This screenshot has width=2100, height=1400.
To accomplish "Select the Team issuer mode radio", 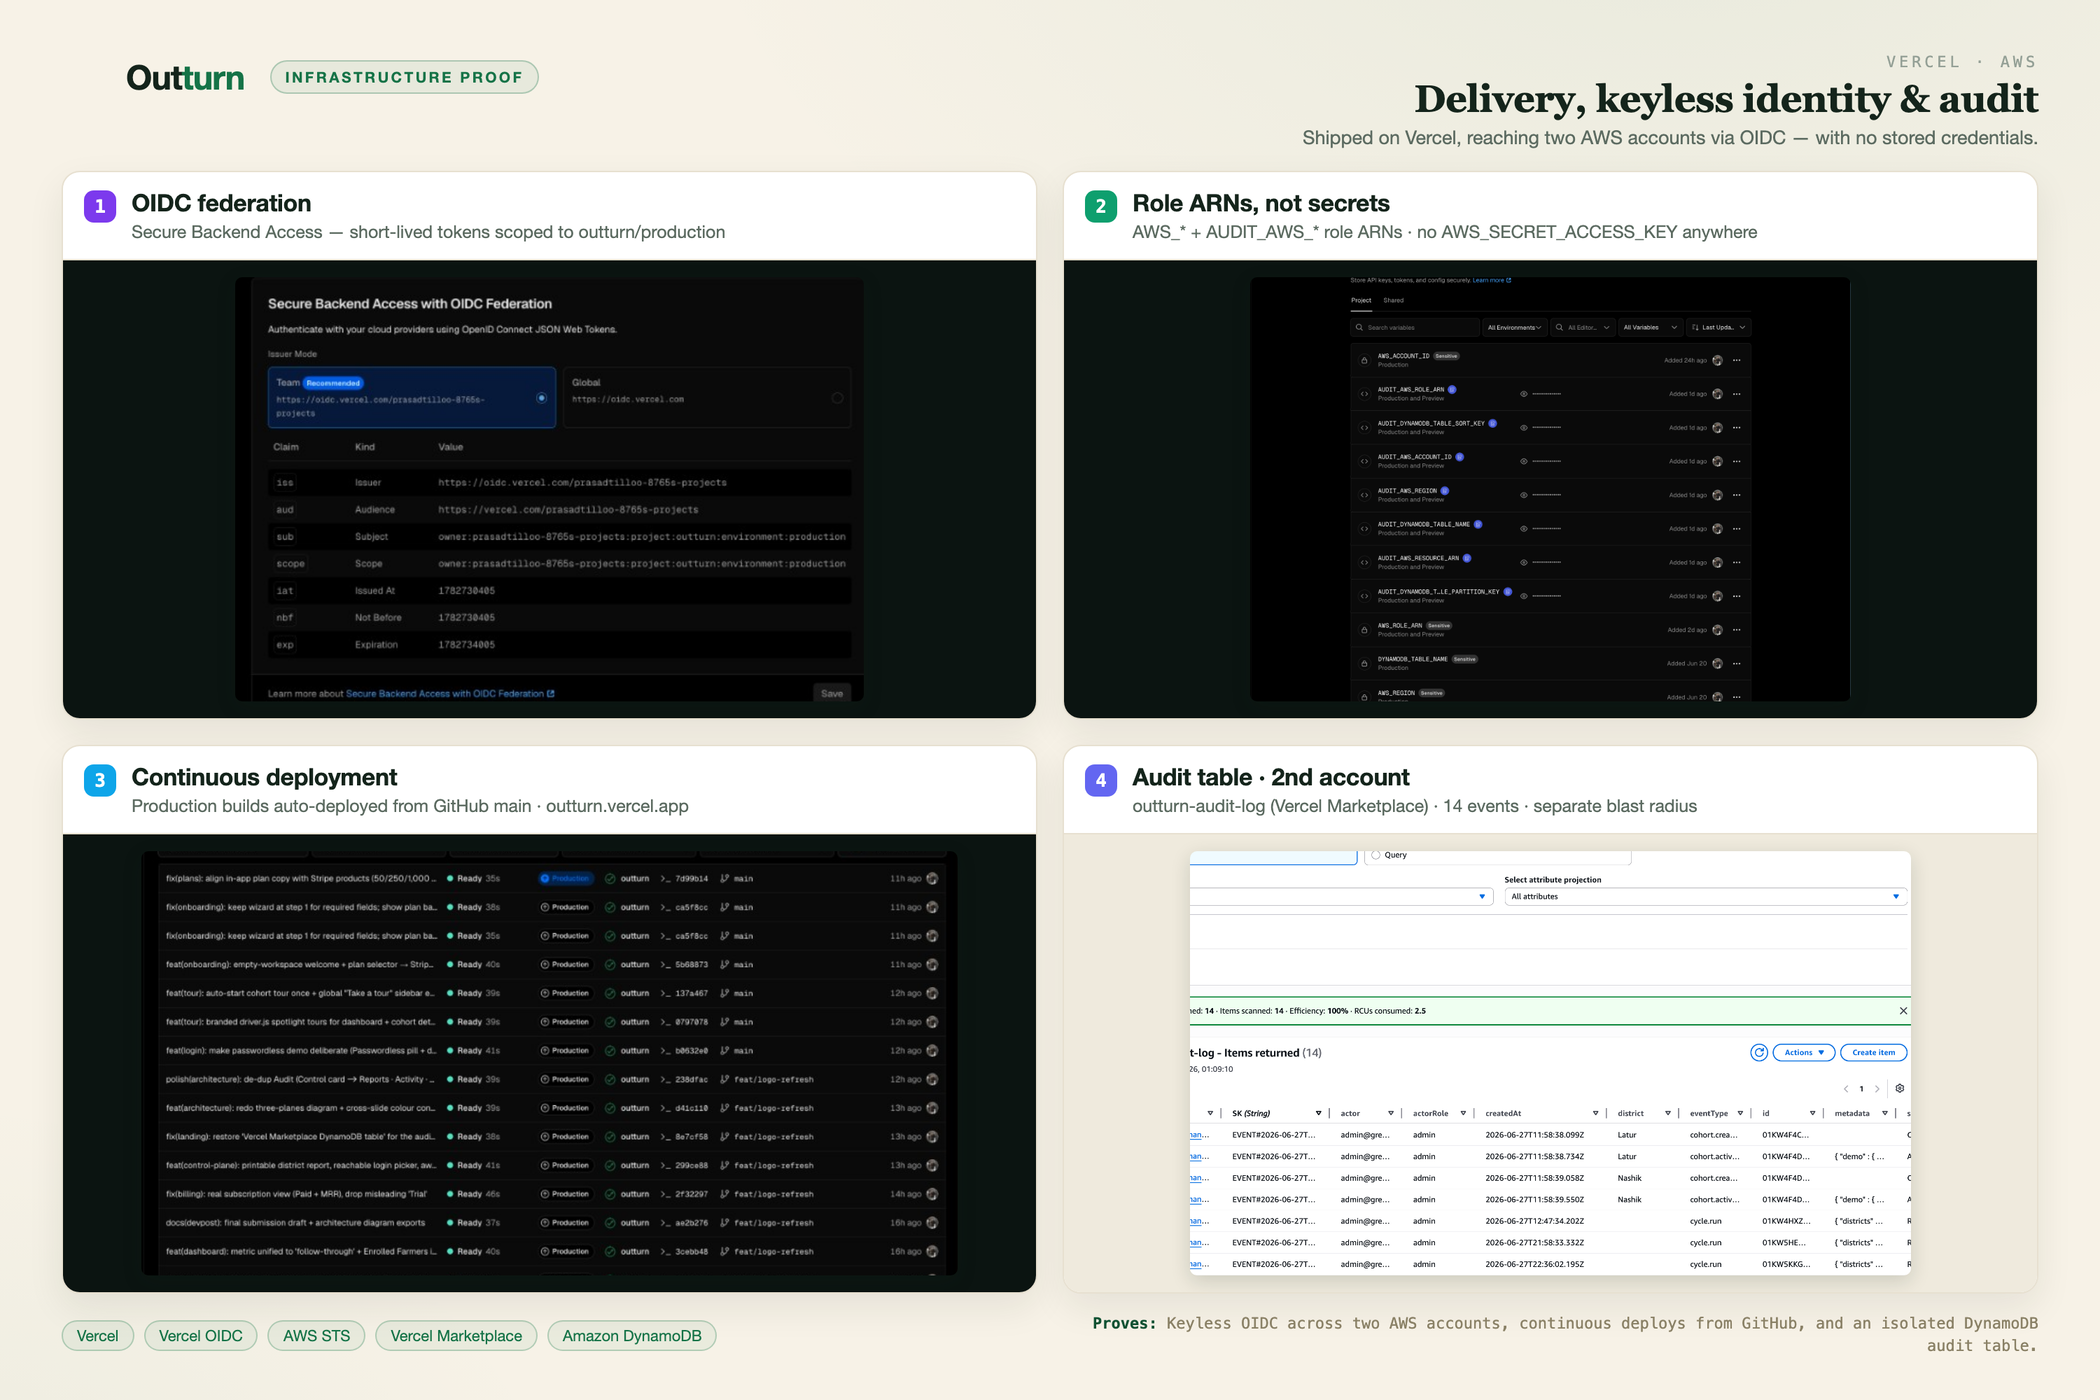I will point(541,398).
